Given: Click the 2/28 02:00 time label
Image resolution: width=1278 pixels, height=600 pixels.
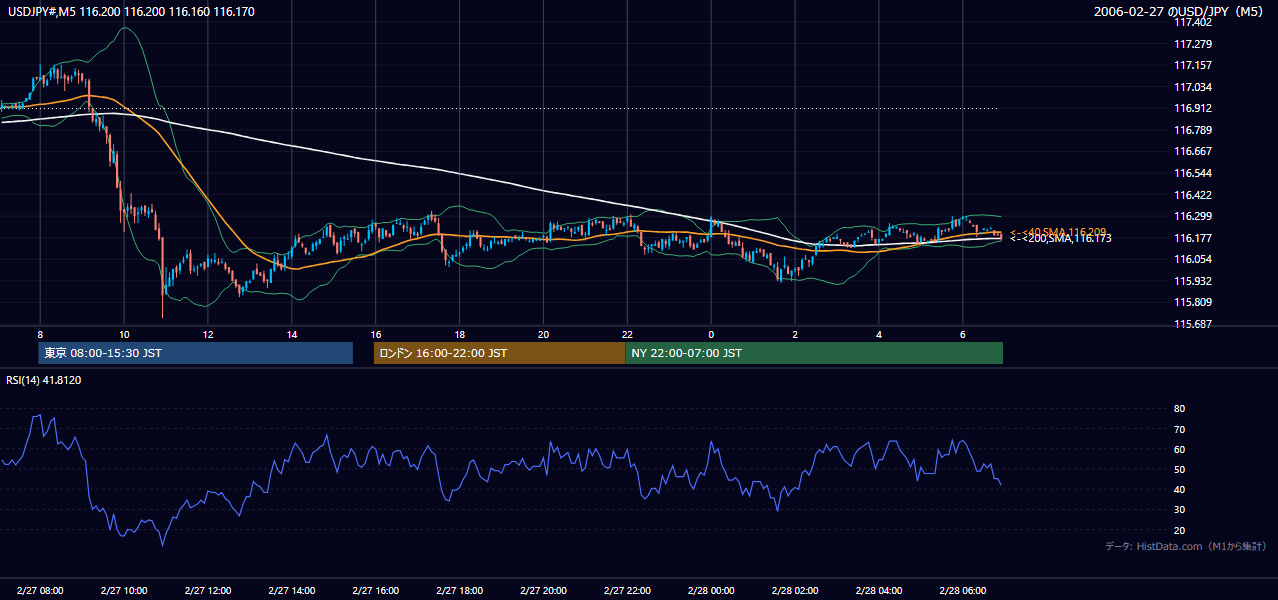Looking at the screenshot, I should (x=795, y=590).
